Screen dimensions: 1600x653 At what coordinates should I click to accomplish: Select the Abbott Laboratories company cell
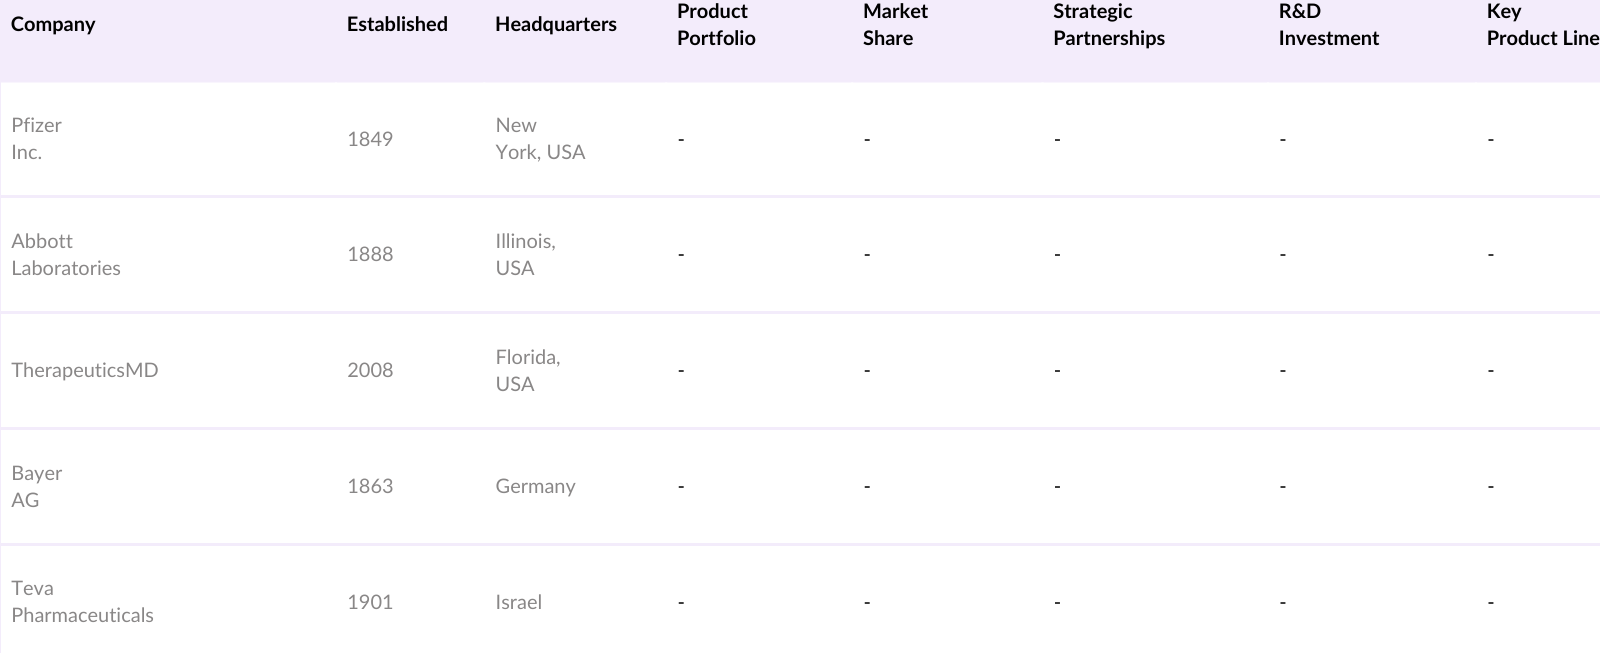tap(66, 255)
